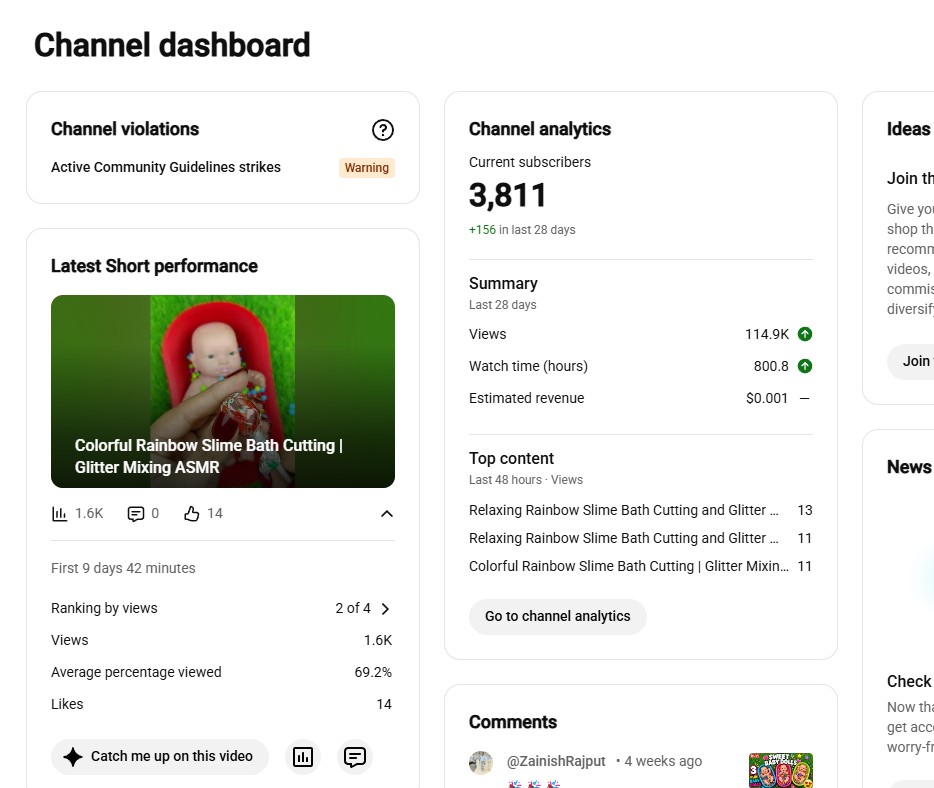Click Active Community Guidelines strikes text

166,167
